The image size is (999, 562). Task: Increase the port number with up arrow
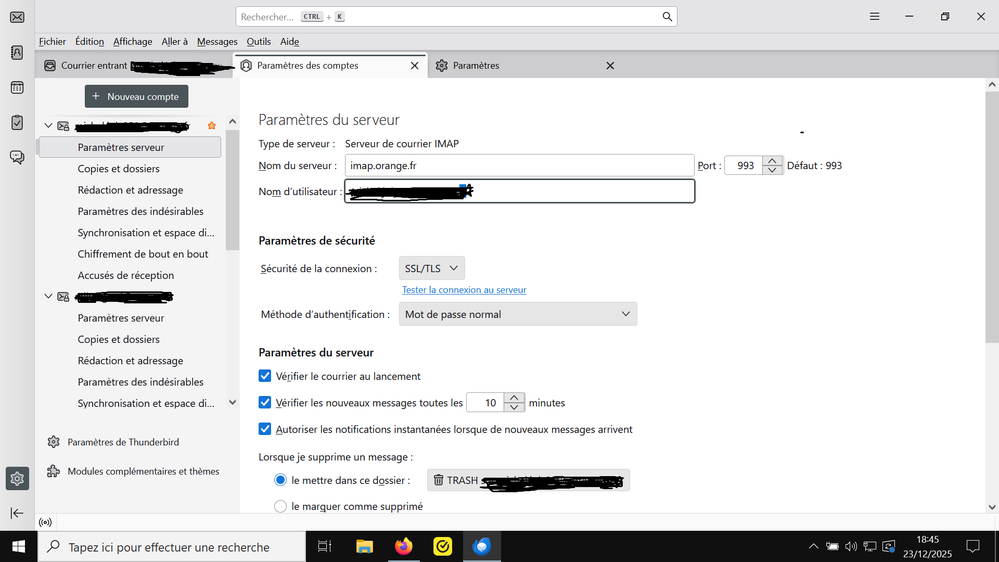coord(772,161)
